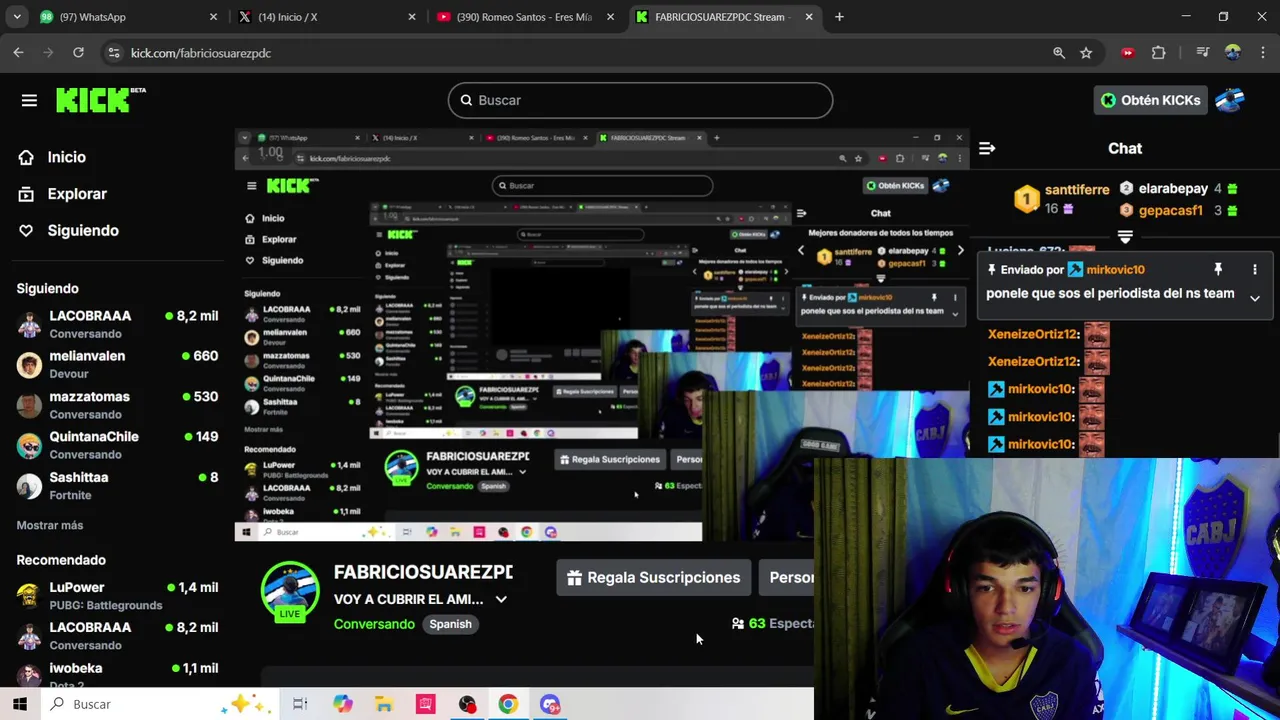The height and width of the screenshot is (720, 1280).
Task: Reload the Kick page
Action: point(78,53)
